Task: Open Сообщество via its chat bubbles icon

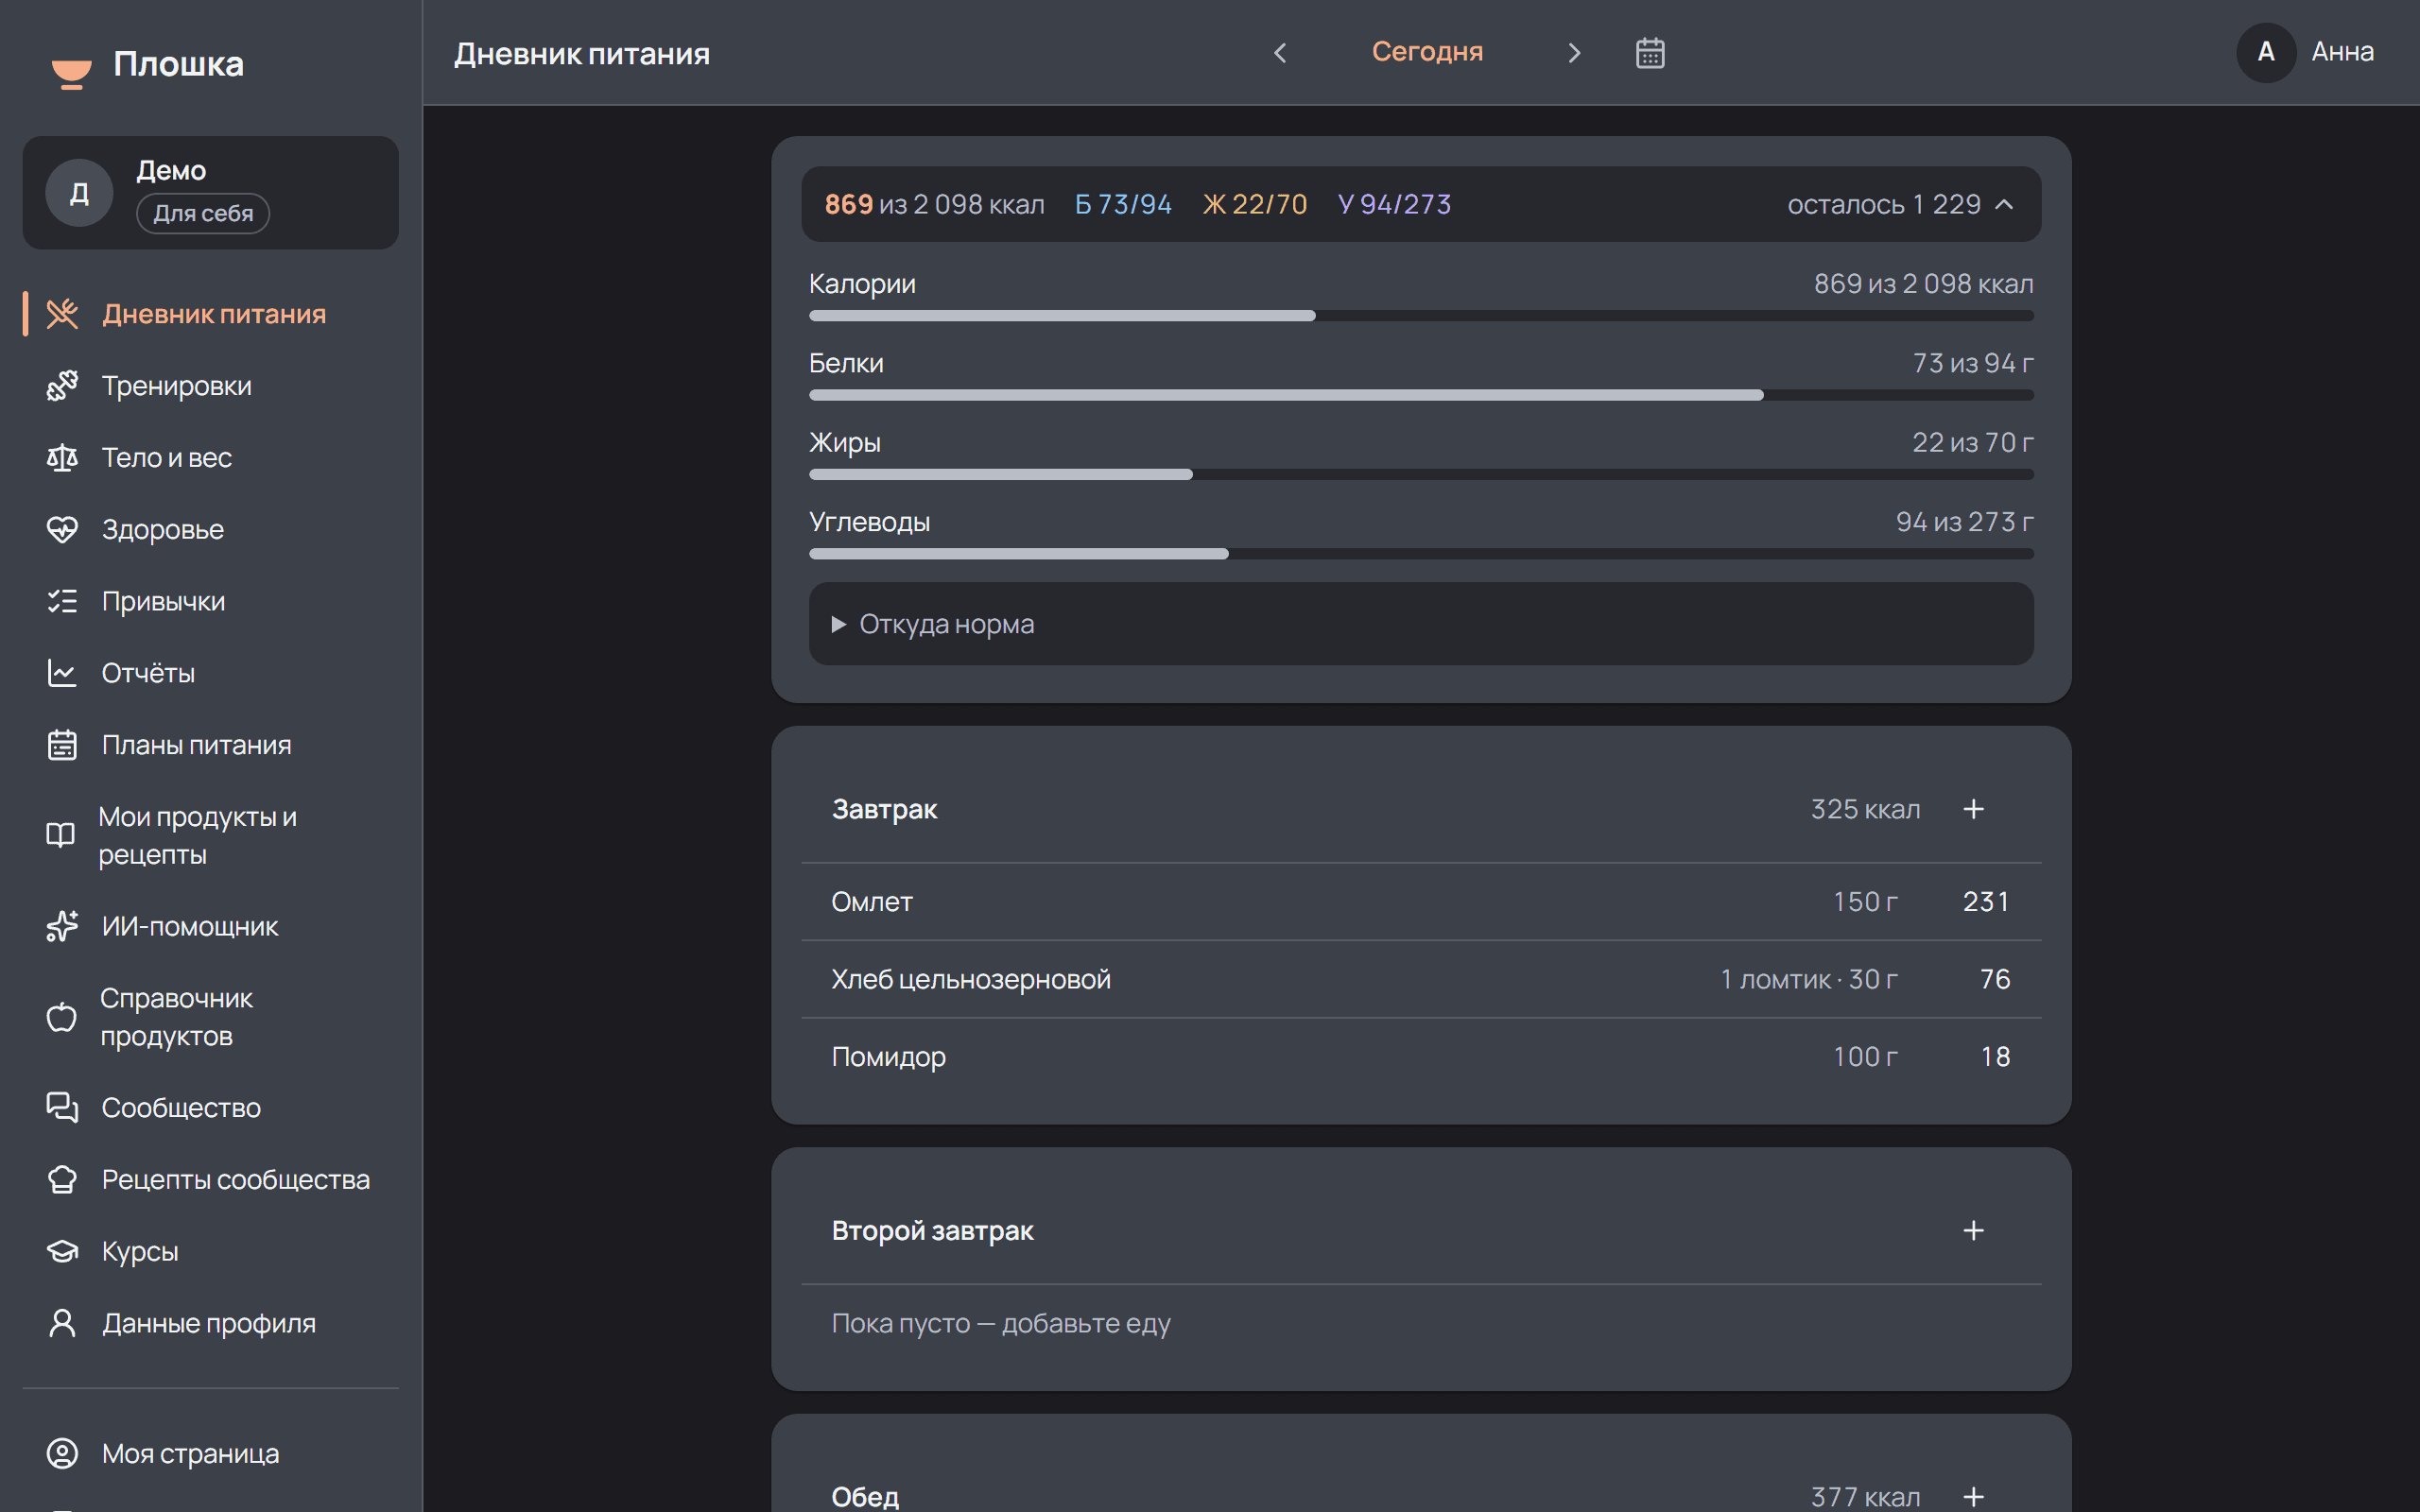Action: tap(62, 1108)
